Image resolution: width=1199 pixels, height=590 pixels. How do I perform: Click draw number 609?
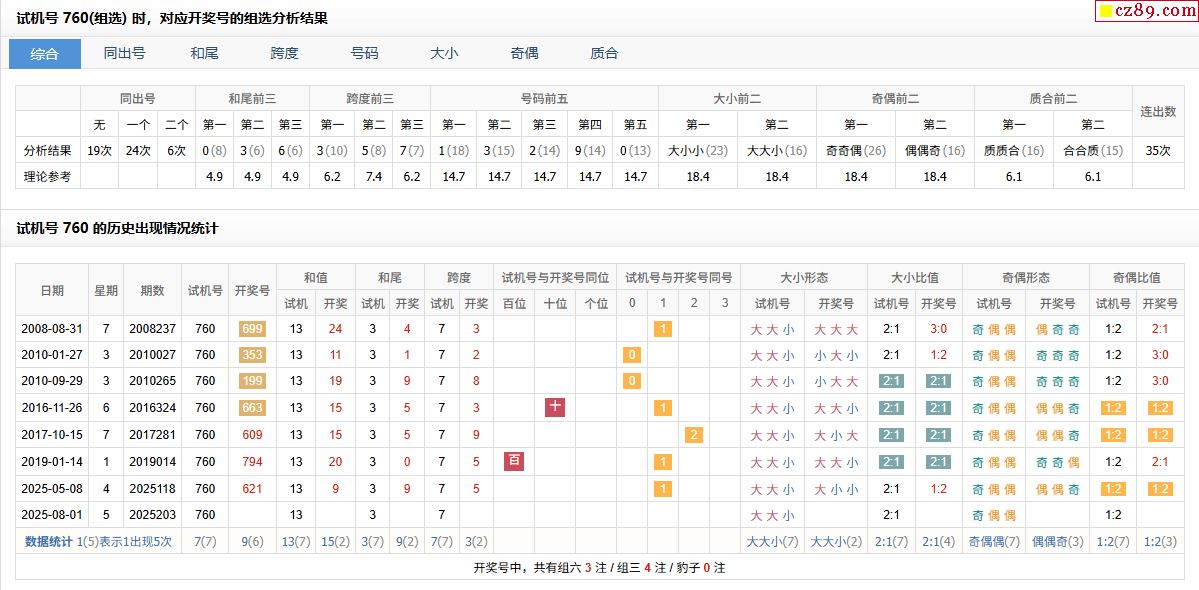pyautogui.click(x=252, y=435)
